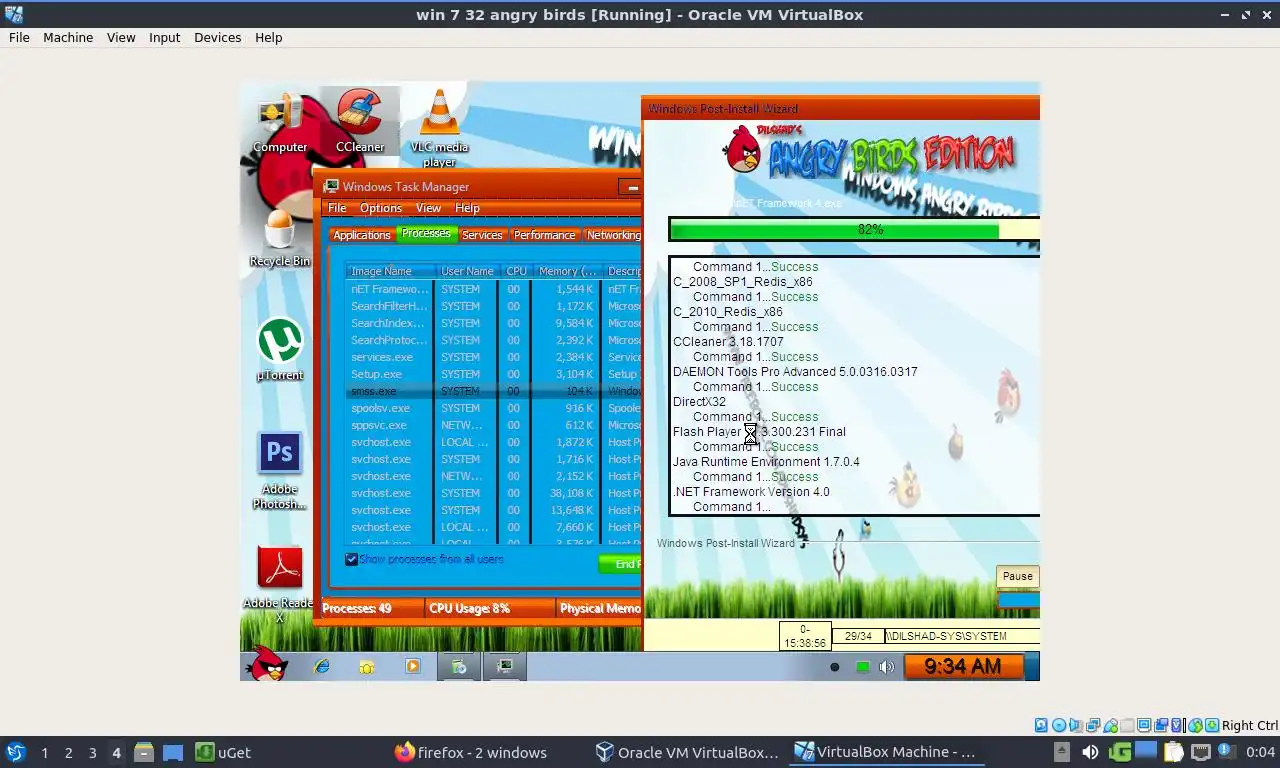Switch to host workspace 3
1280x768 pixels.
coord(93,752)
